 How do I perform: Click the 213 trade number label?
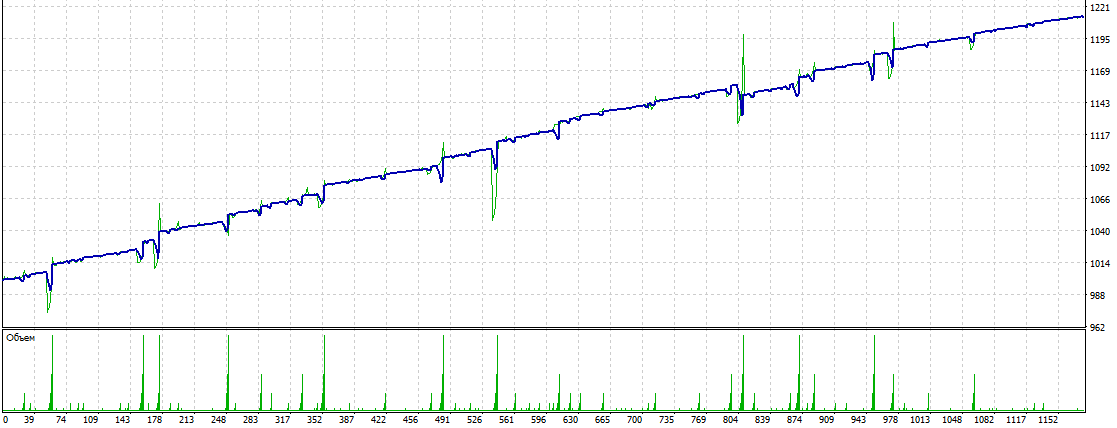(x=187, y=420)
